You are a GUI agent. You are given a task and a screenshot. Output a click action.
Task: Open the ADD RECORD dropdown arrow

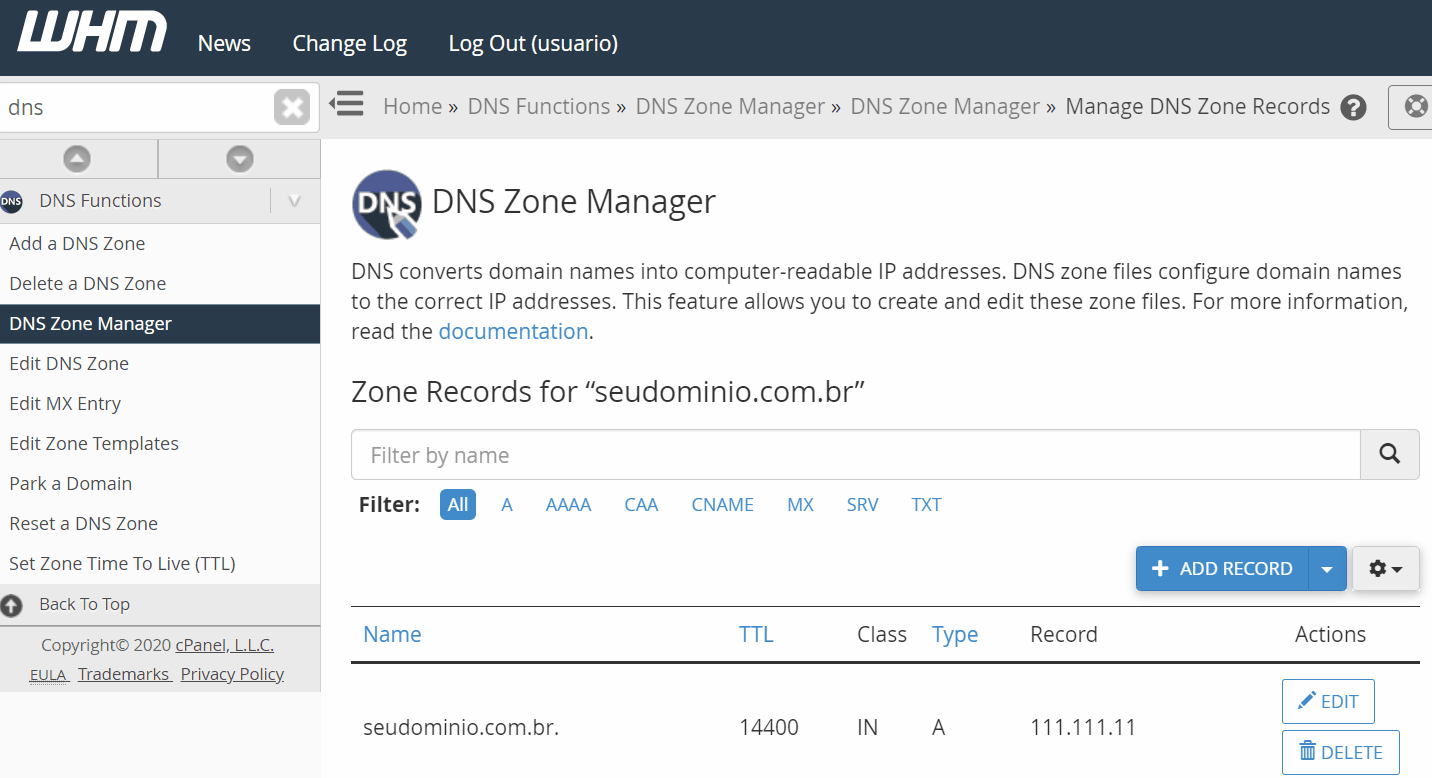coord(1327,569)
